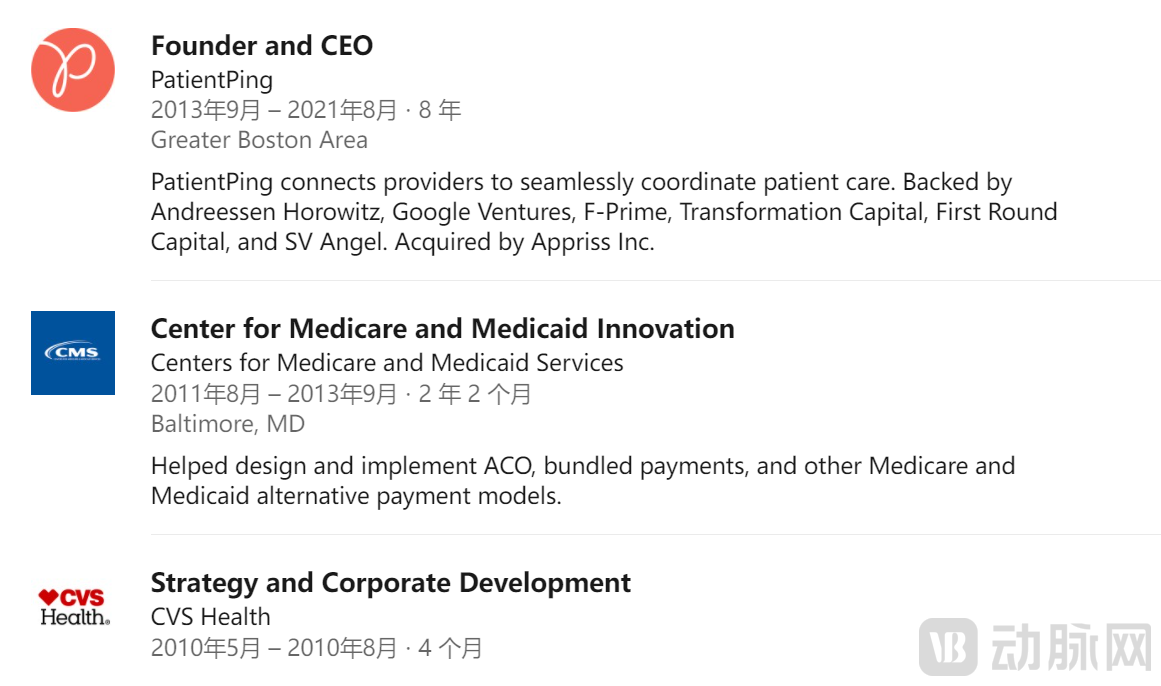
Task: Click the ACO bundled payments description text
Action: (x=583, y=481)
